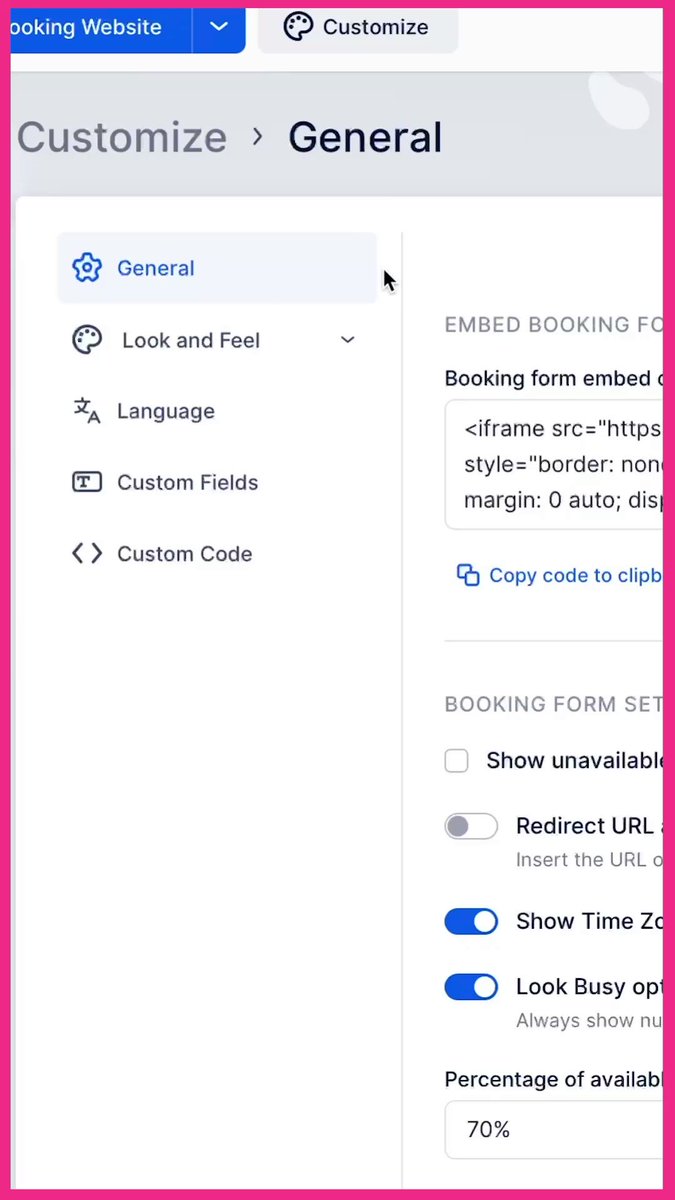Image resolution: width=675 pixels, height=1200 pixels.
Task: Click the Booking Website button
Action: (x=100, y=27)
